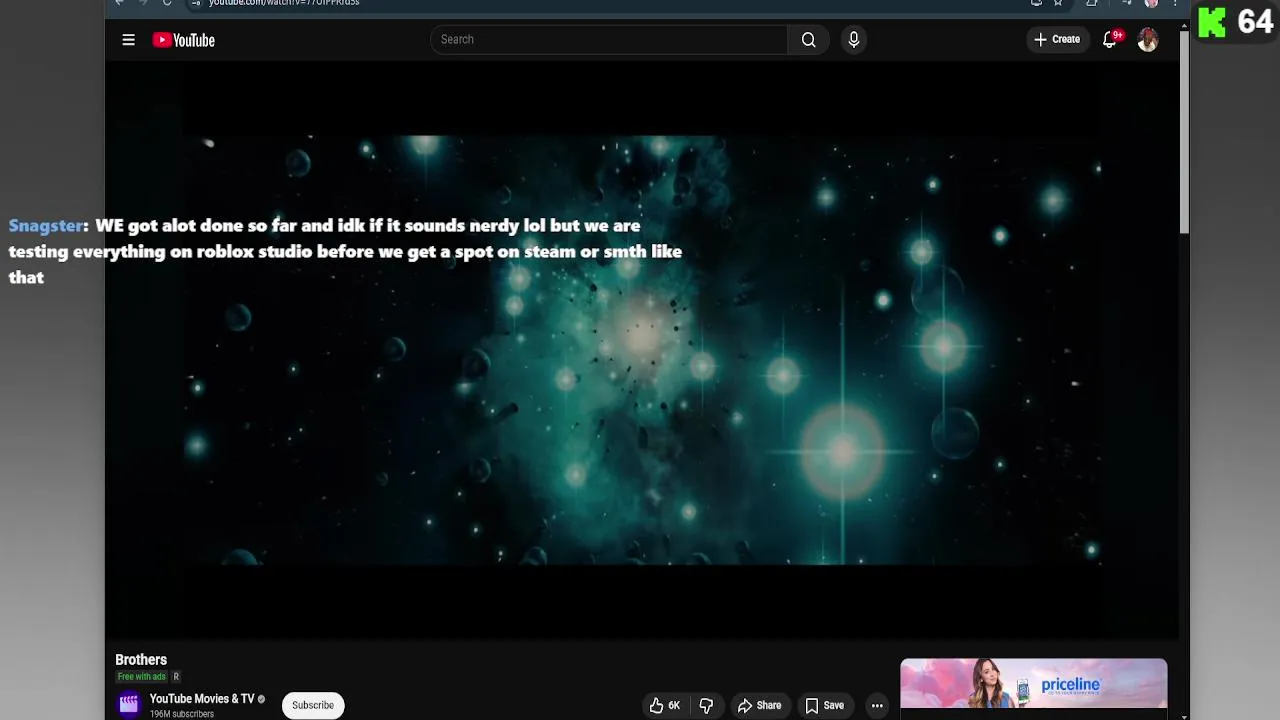This screenshot has height=720, width=1280.
Task: Open the Chrome three-dot menu
Action: coord(1174,3)
